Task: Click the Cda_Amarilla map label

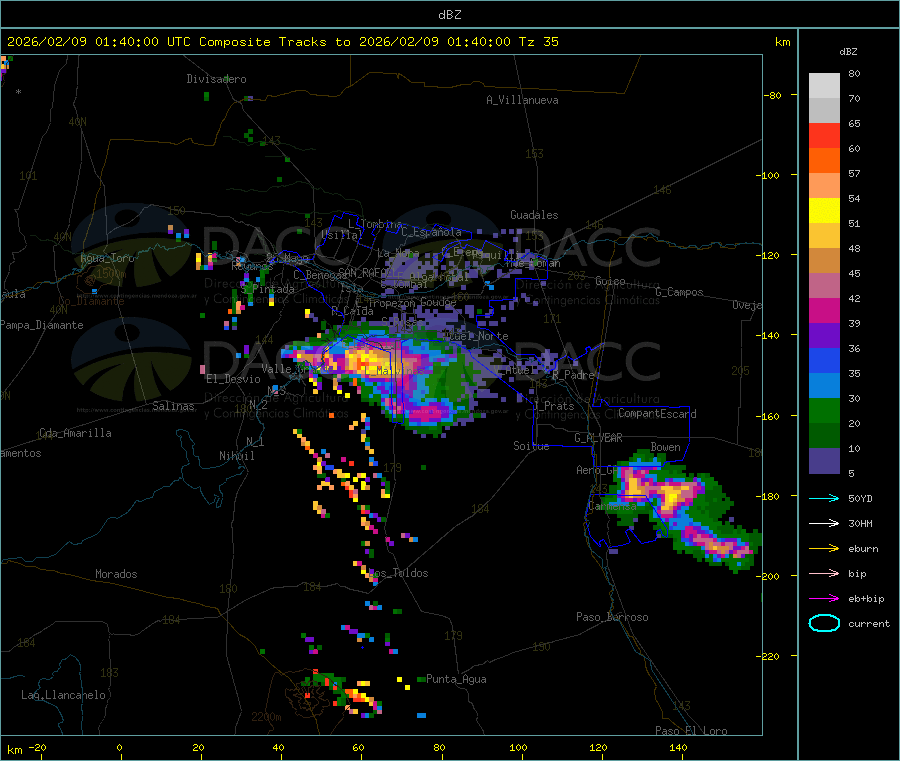Action: [x=76, y=433]
